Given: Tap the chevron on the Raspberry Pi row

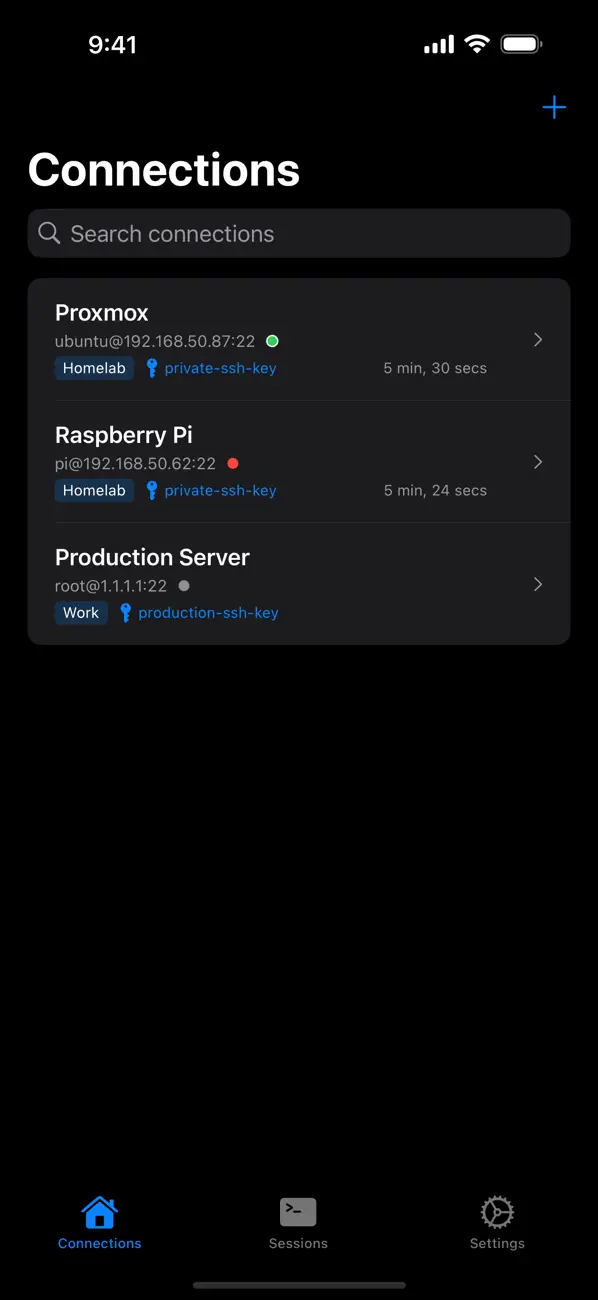Looking at the screenshot, I should click(538, 462).
